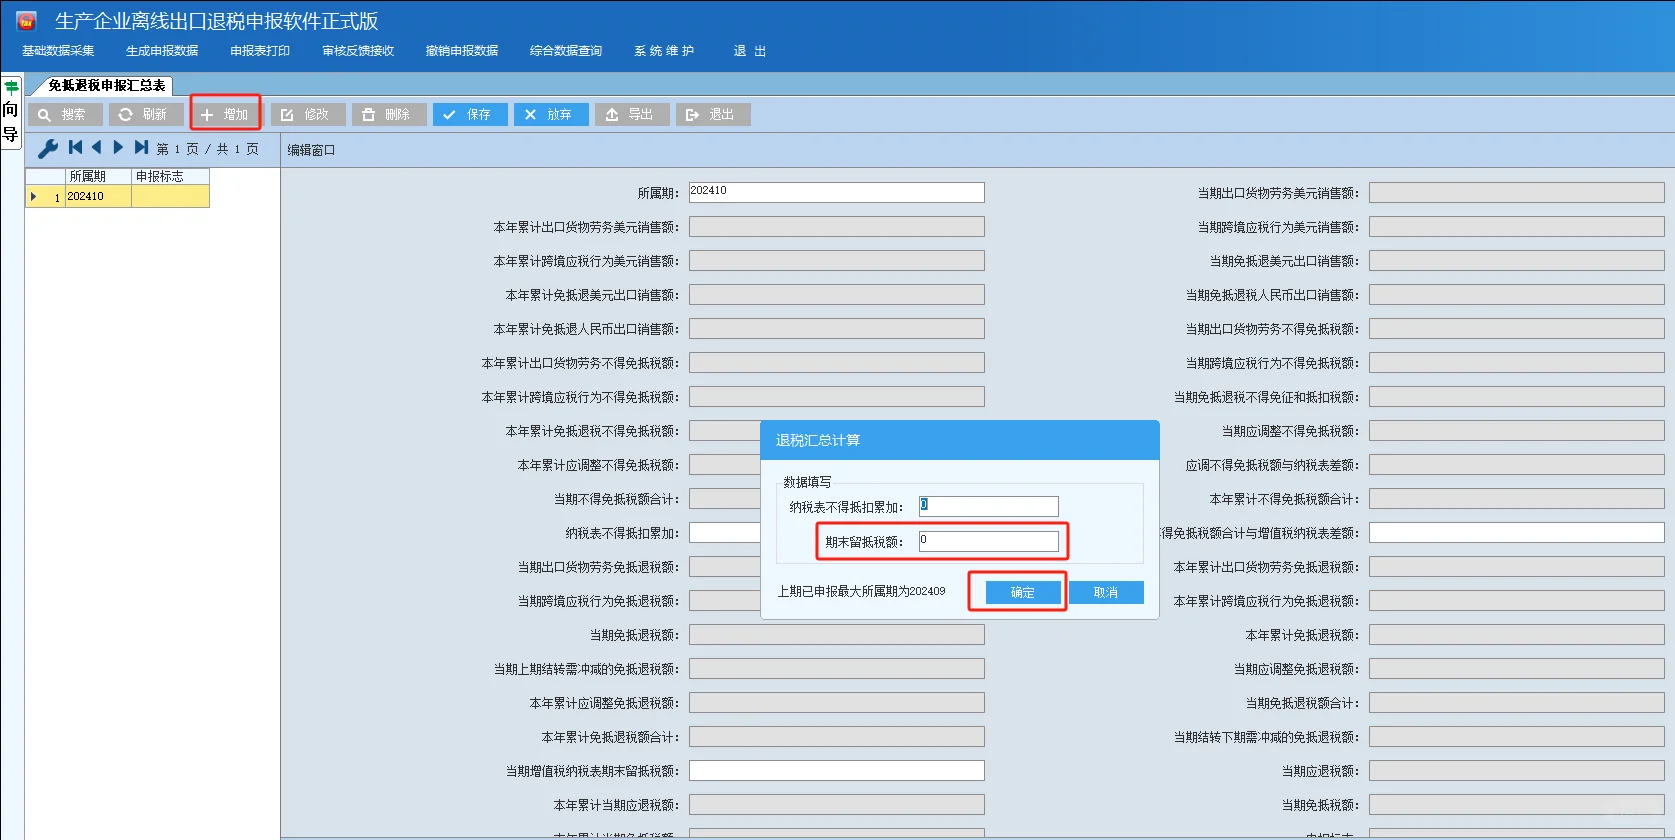The image size is (1675, 840).
Task: Go to previous page arrow icon
Action: 97,147
